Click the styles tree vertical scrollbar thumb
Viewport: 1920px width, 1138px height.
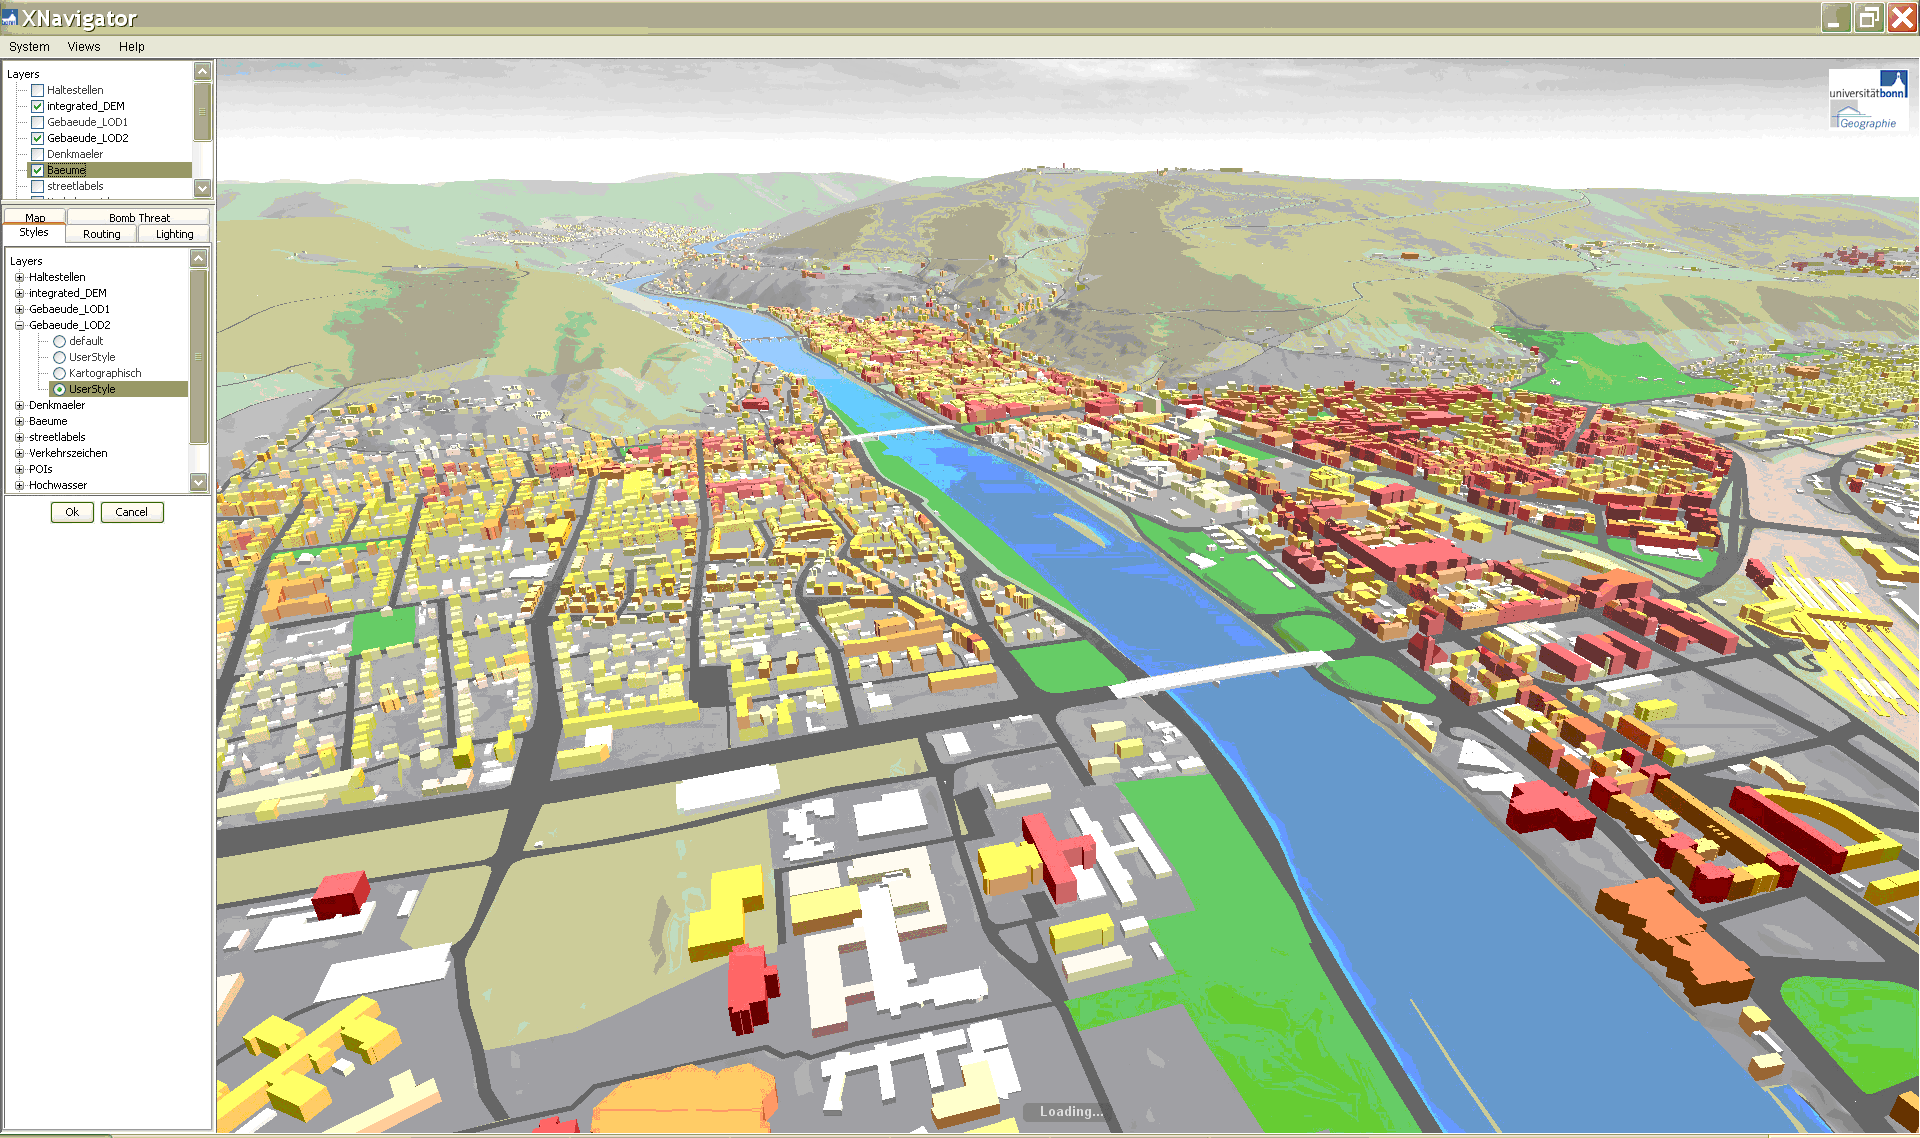pyautogui.click(x=199, y=355)
